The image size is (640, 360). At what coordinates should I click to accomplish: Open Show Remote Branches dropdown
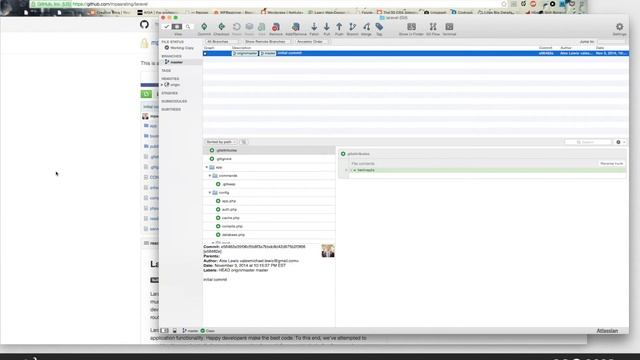[x=267, y=42]
